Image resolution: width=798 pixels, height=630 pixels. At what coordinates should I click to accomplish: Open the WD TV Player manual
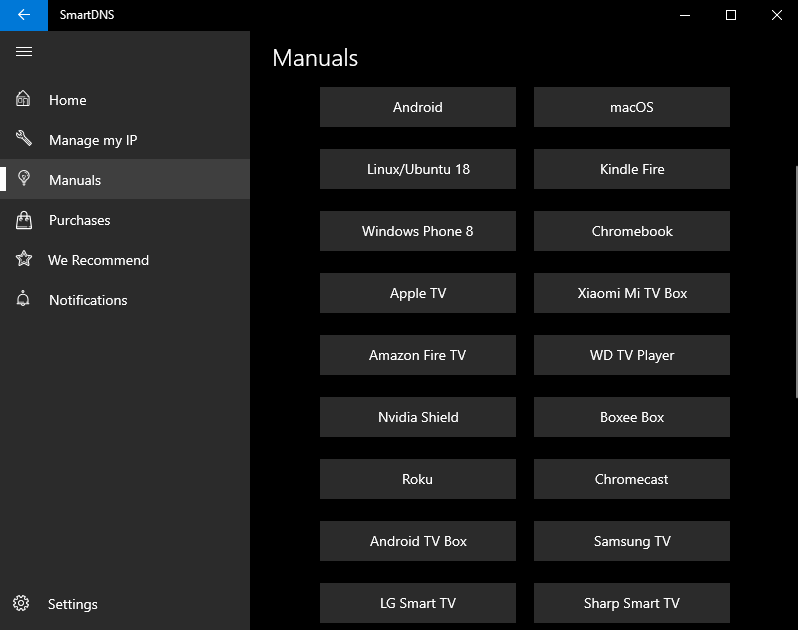point(632,355)
